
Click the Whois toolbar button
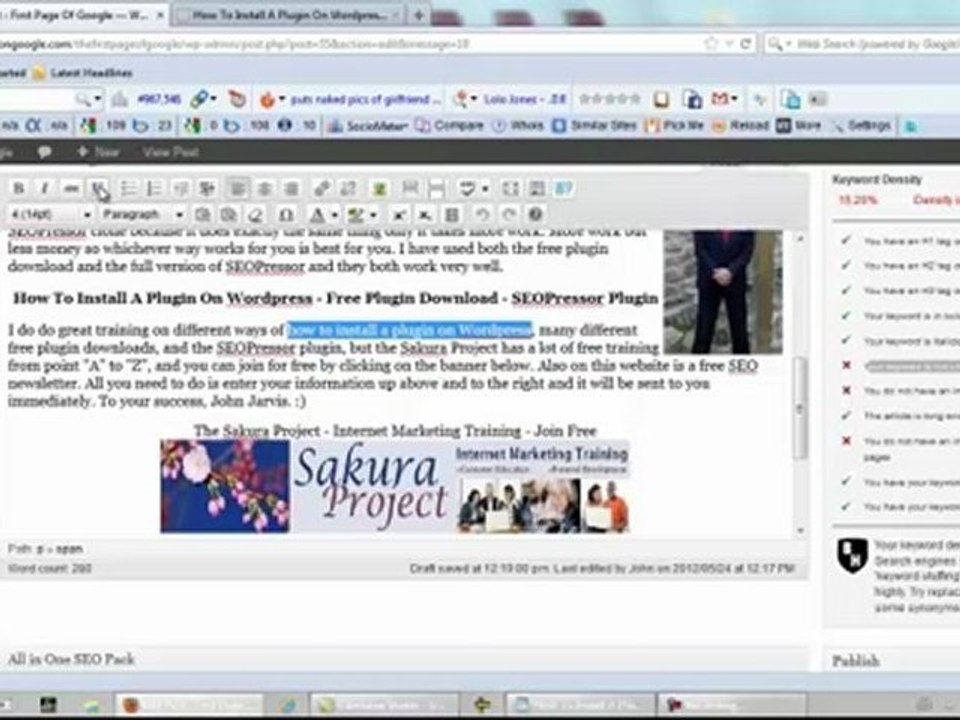(x=518, y=126)
